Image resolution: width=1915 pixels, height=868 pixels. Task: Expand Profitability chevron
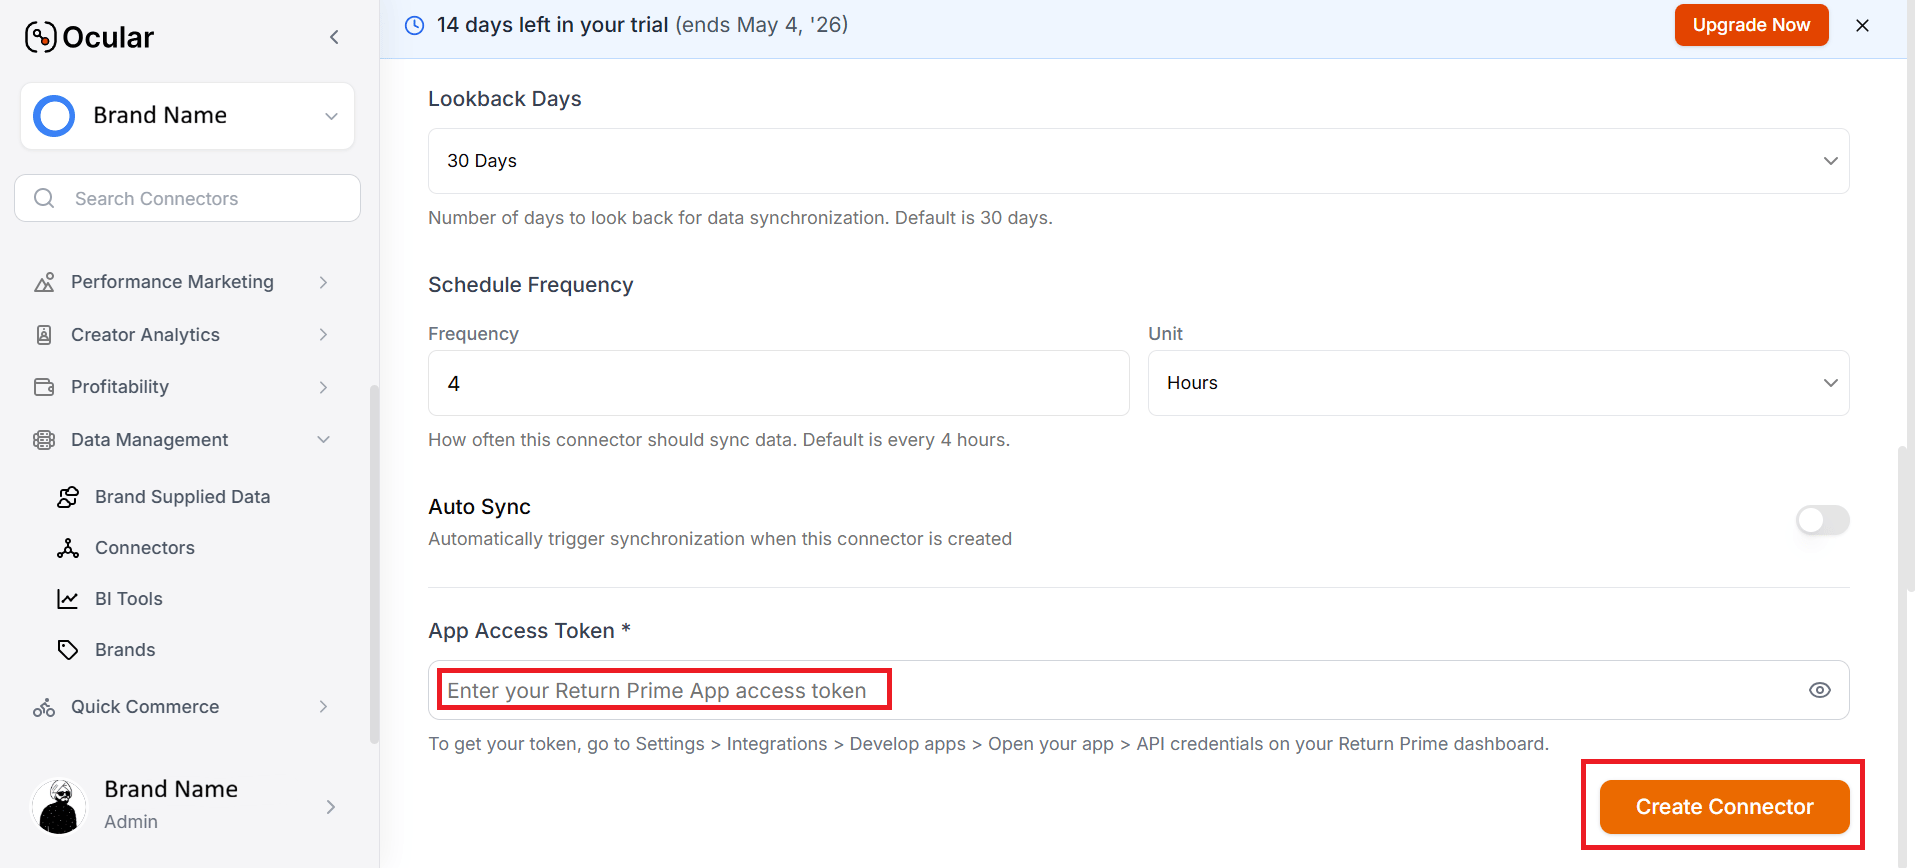pyautogui.click(x=323, y=387)
